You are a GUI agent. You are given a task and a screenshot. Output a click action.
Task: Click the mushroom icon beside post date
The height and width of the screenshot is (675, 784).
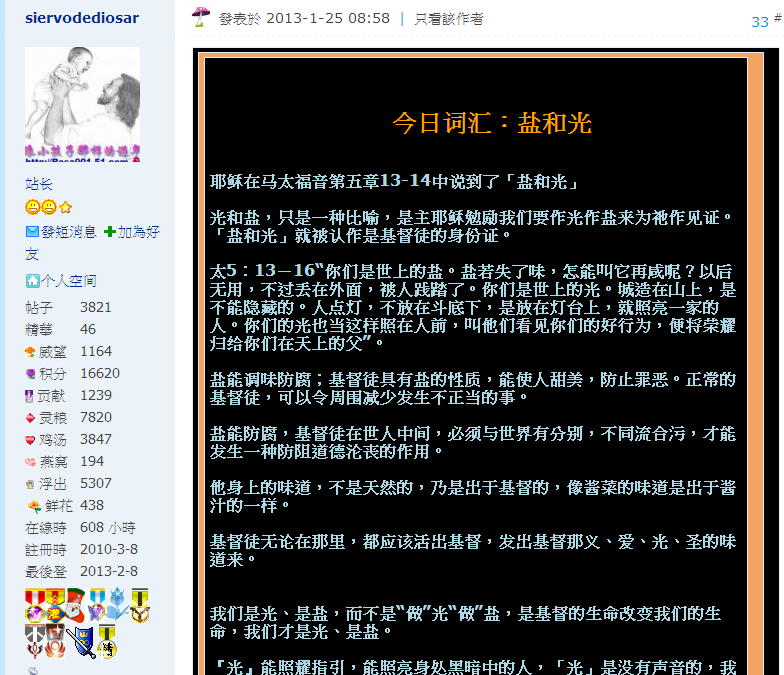[x=200, y=17]
